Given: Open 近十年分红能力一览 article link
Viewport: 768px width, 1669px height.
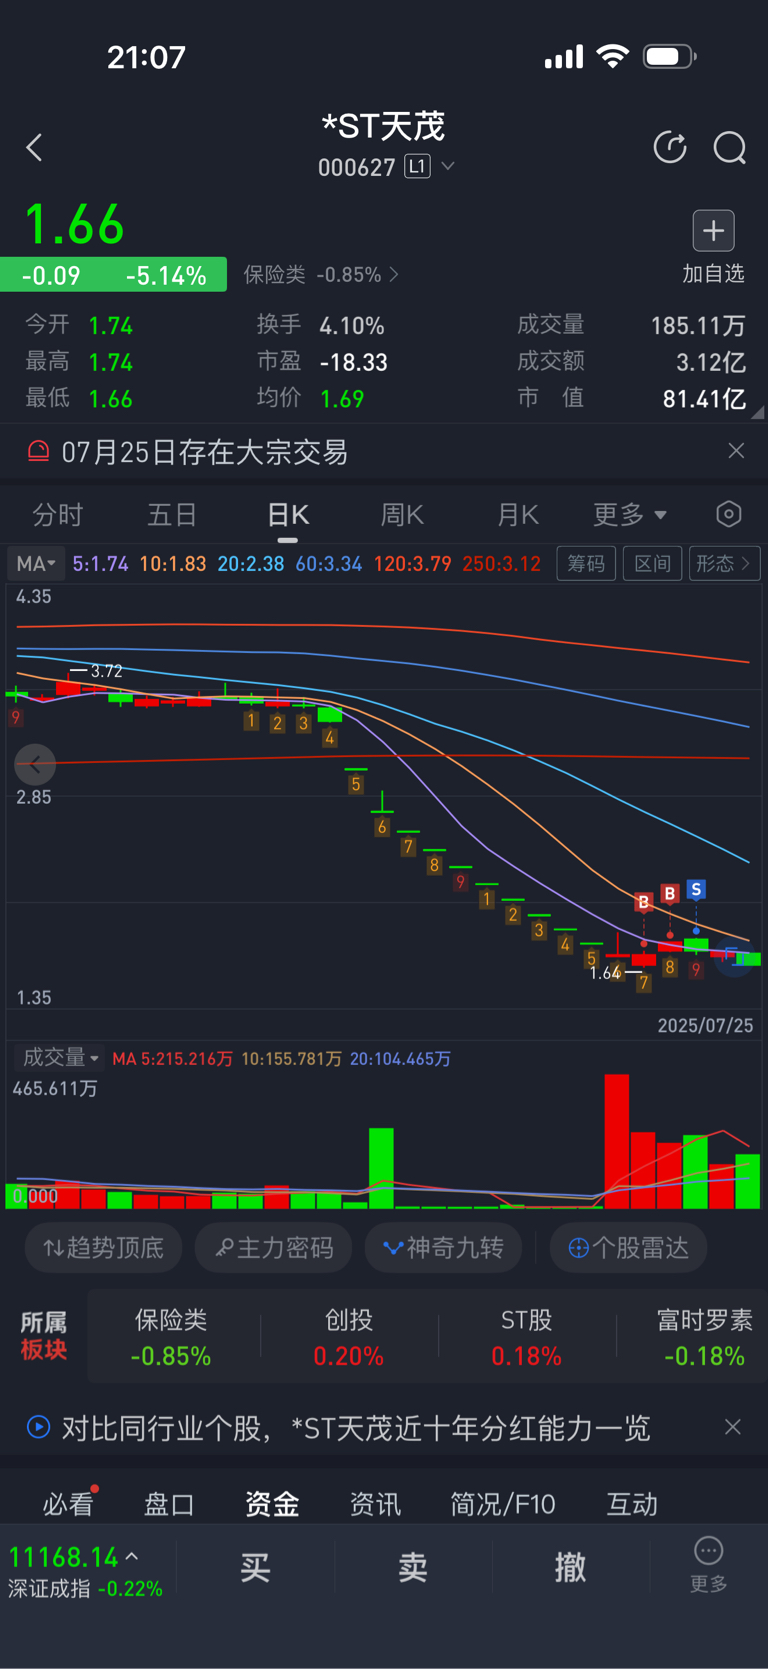Looking at the screenshot, I should click(356, 1428).
